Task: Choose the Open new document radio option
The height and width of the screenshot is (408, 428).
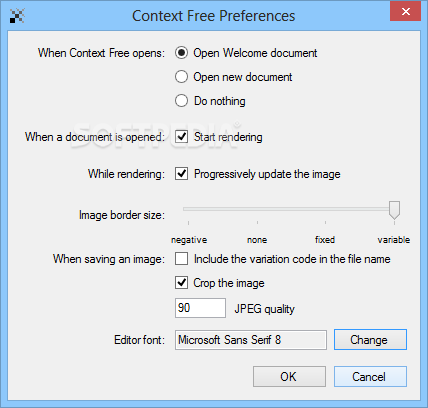Action: pyautogui.click(x=181, y=77)
